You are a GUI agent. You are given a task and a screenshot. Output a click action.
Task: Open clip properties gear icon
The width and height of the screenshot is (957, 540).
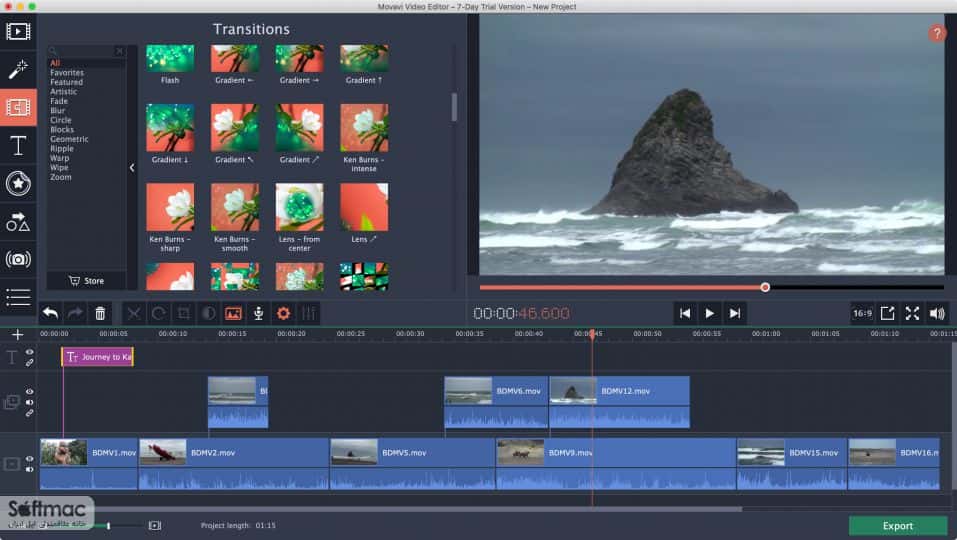point(283,314)
